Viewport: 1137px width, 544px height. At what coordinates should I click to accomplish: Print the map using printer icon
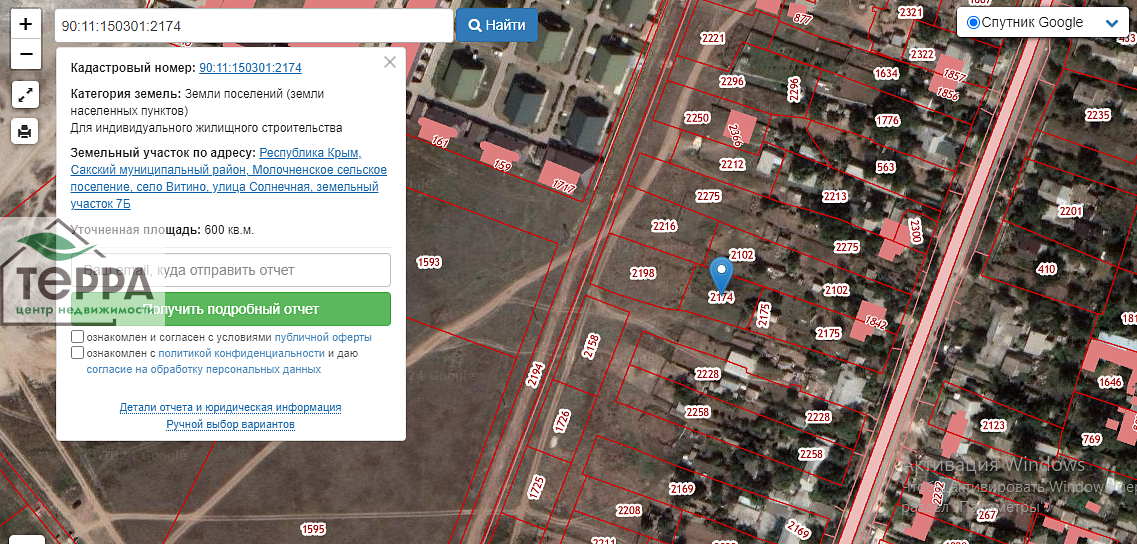(x=26, y=130)
